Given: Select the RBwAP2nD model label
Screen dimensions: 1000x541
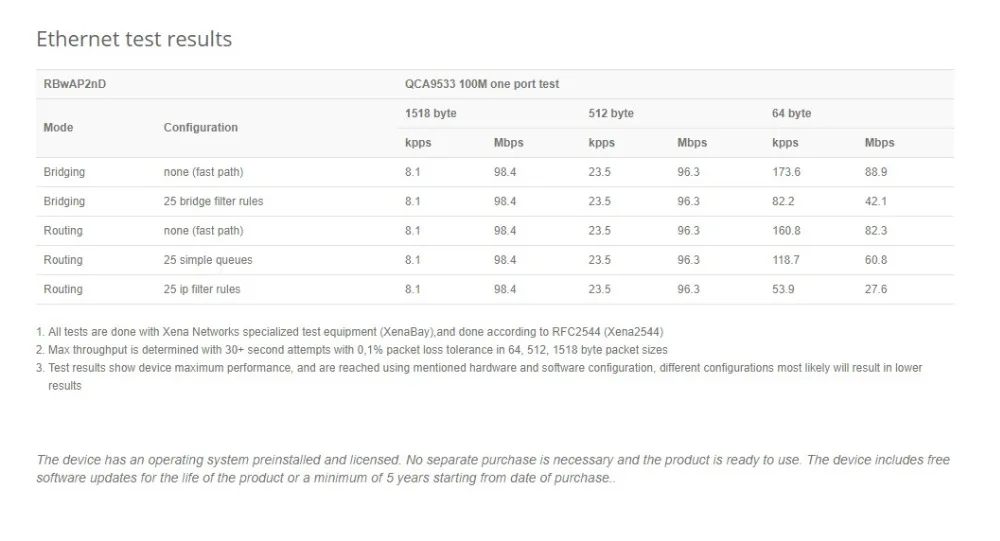Looking at the screenshot, I should [75, 84].
